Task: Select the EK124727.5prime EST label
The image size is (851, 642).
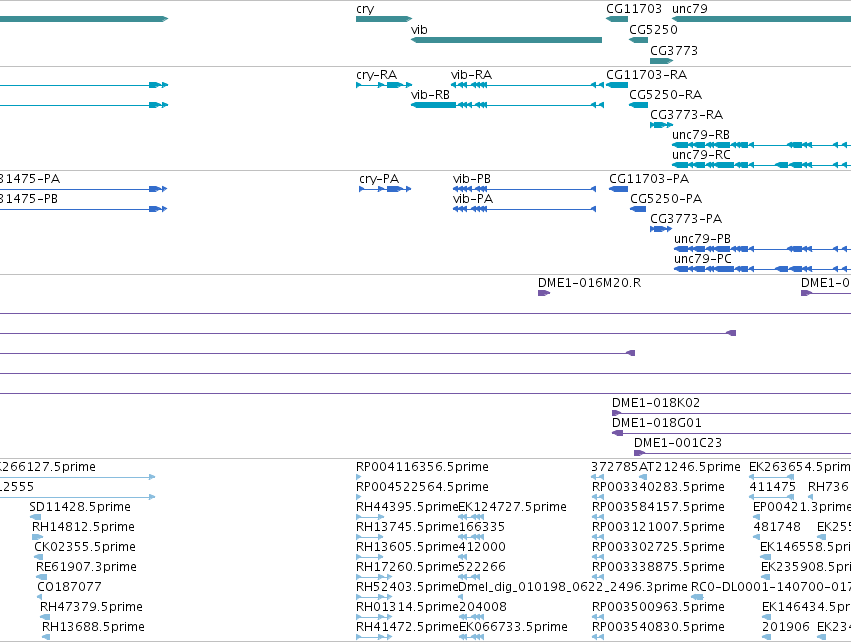Action: pos(512,507)
